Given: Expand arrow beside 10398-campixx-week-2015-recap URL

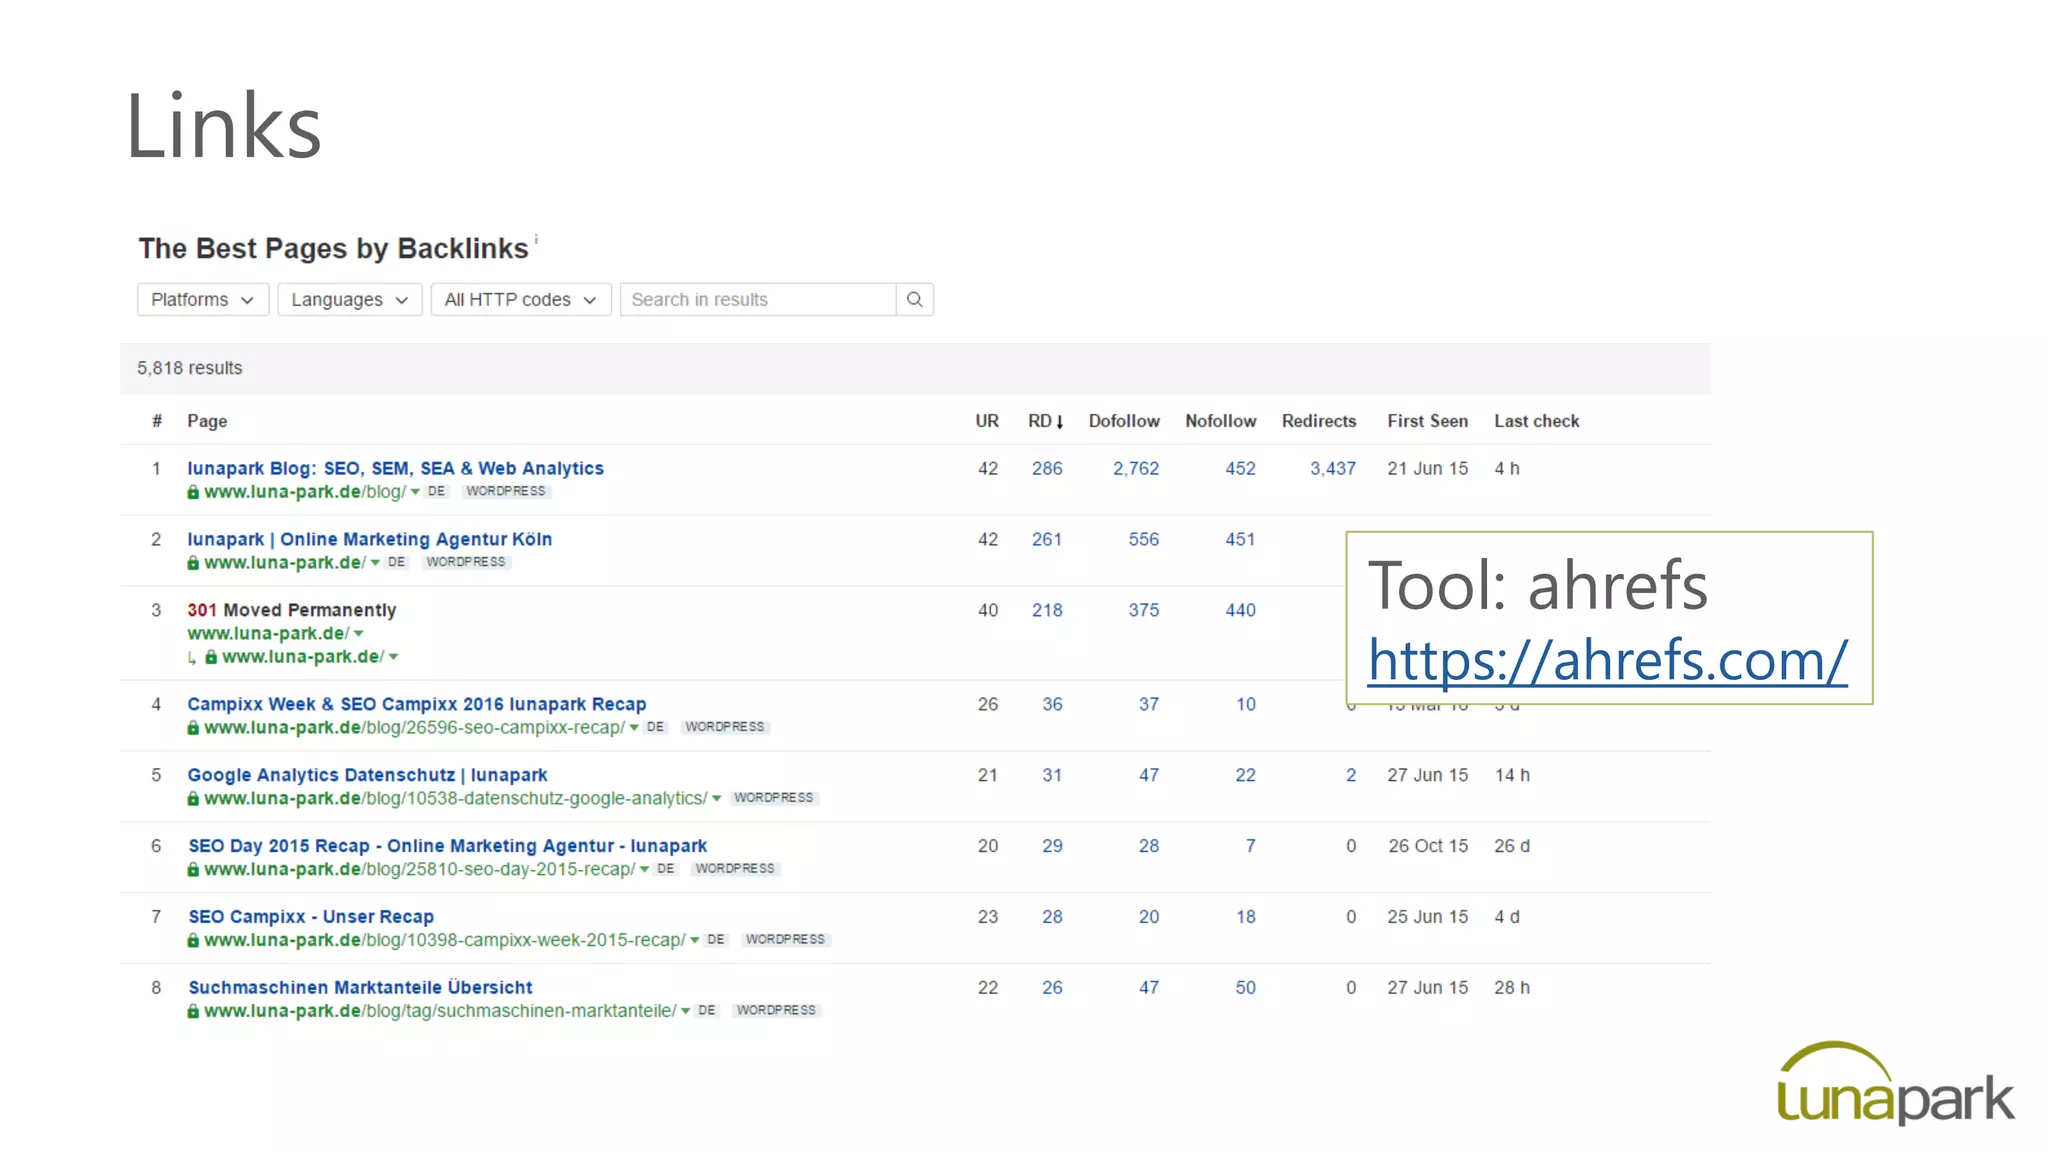Looking at the screenshot, I should 694,941.
